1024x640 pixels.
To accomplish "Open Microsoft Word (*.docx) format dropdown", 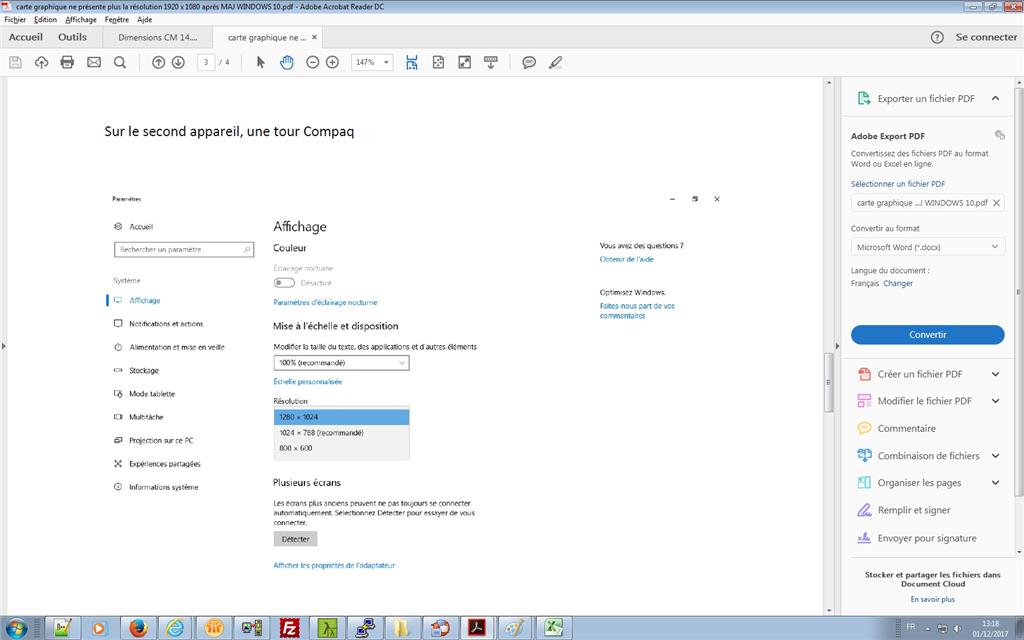I will pyautogui.click(x=927, y=247).
